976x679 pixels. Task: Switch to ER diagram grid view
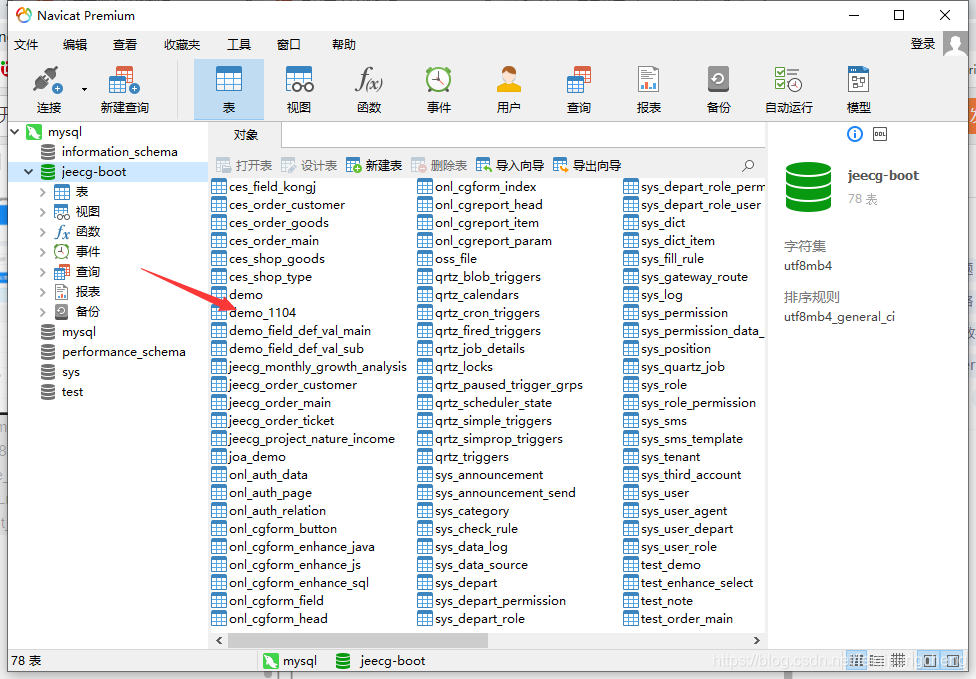pos(898,660)
